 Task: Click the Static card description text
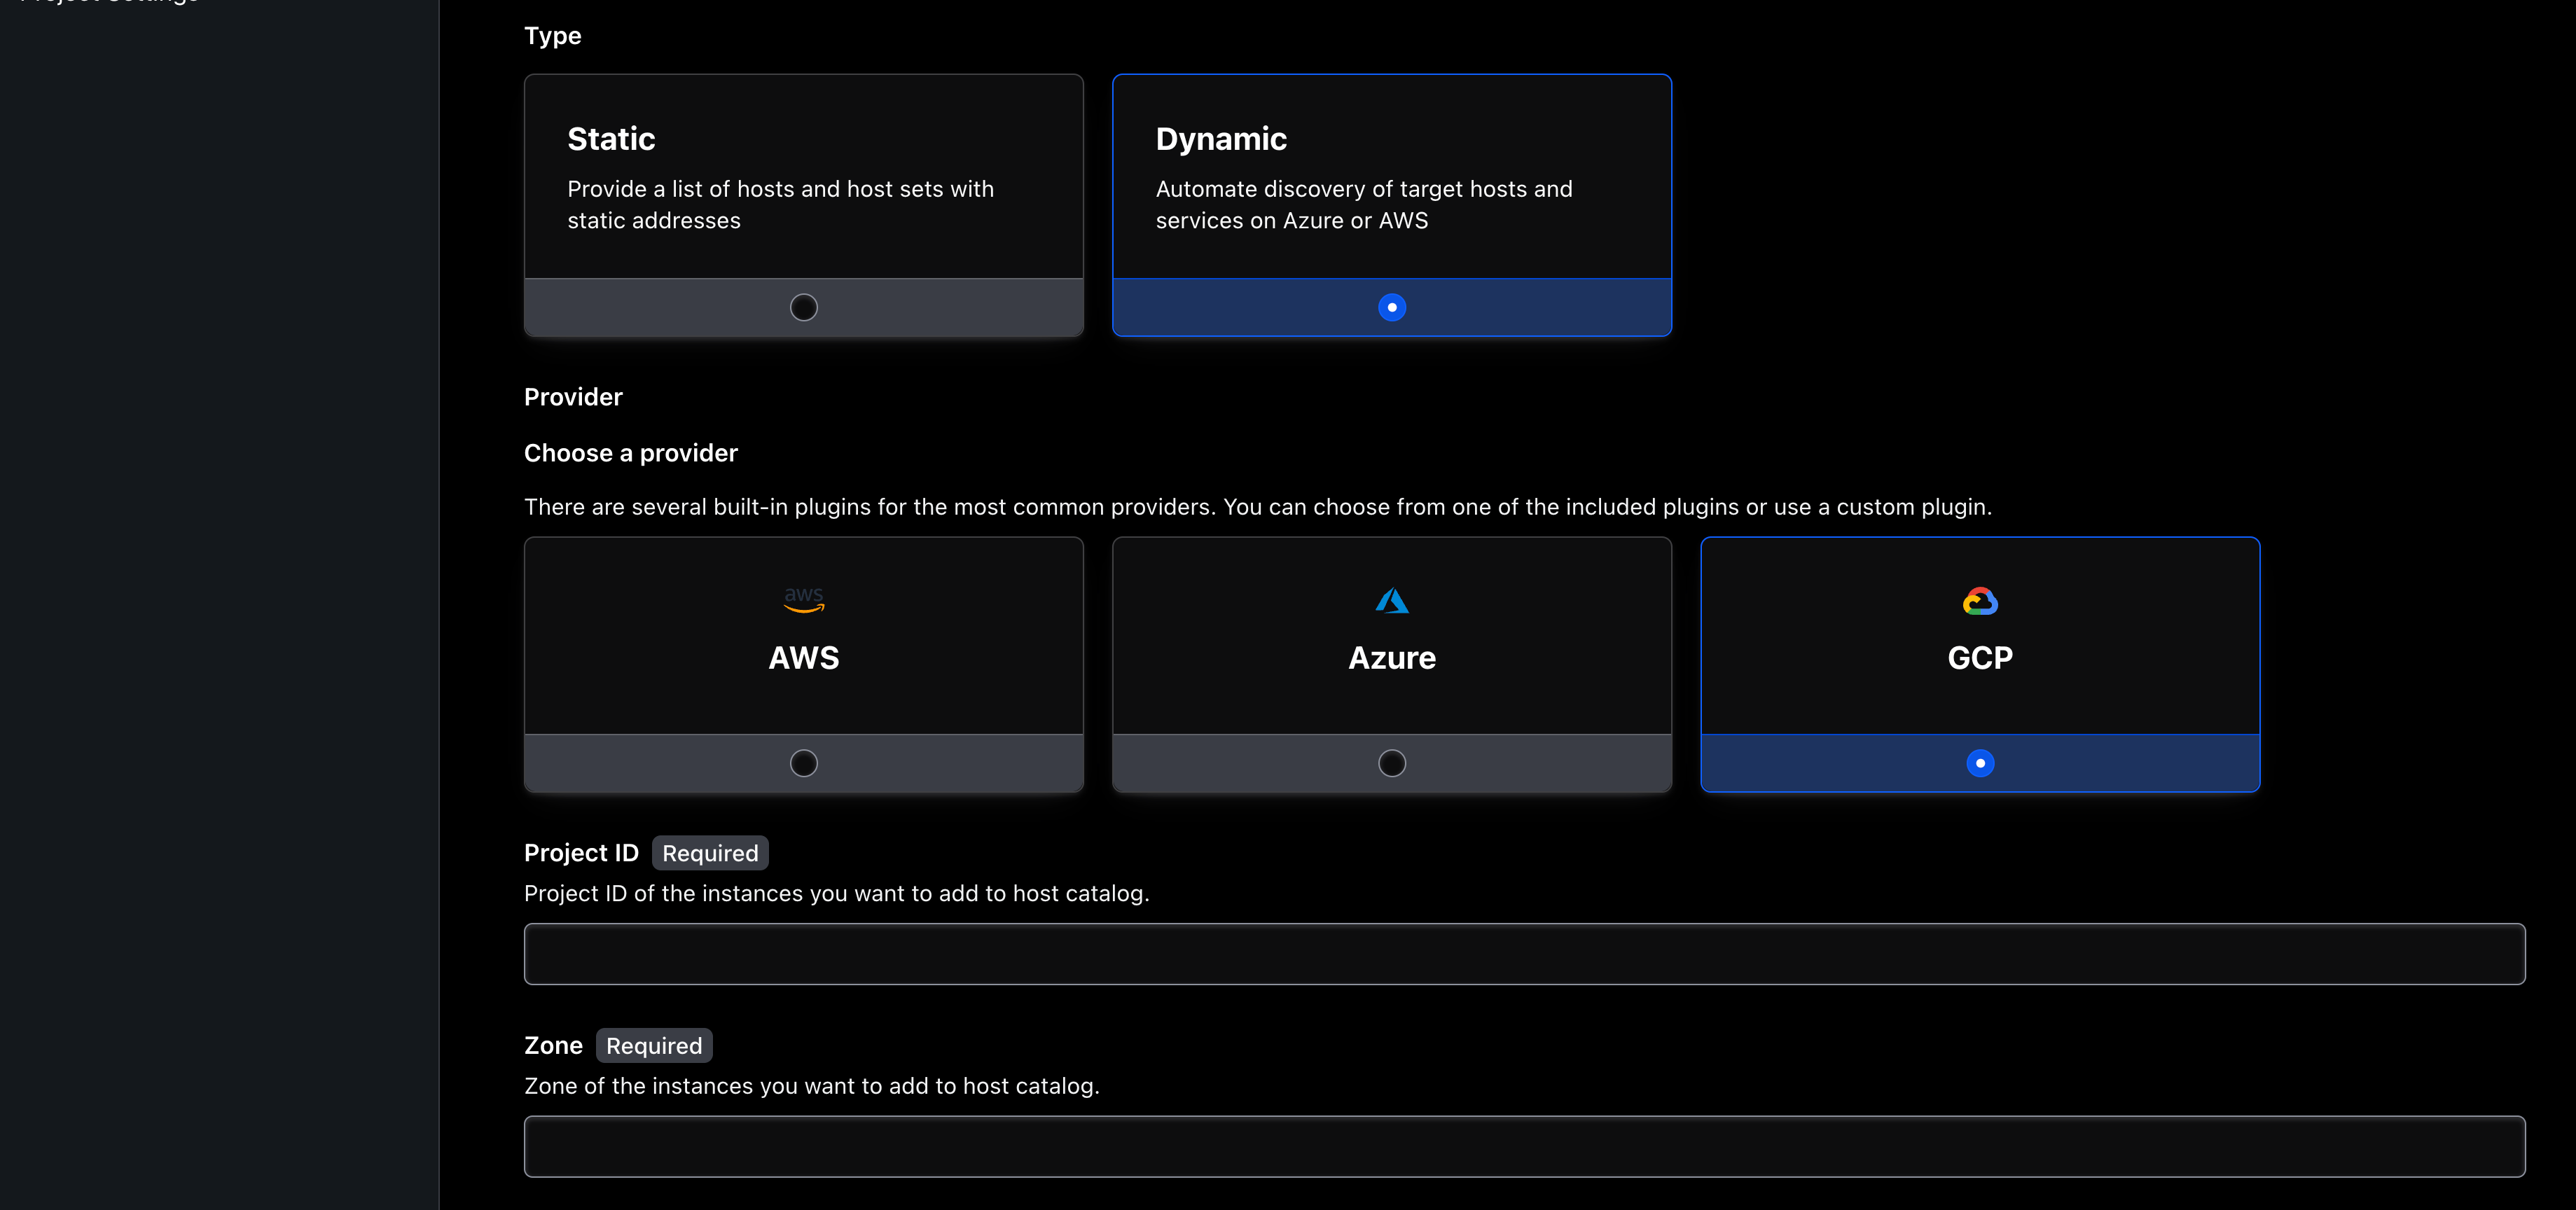780,205
